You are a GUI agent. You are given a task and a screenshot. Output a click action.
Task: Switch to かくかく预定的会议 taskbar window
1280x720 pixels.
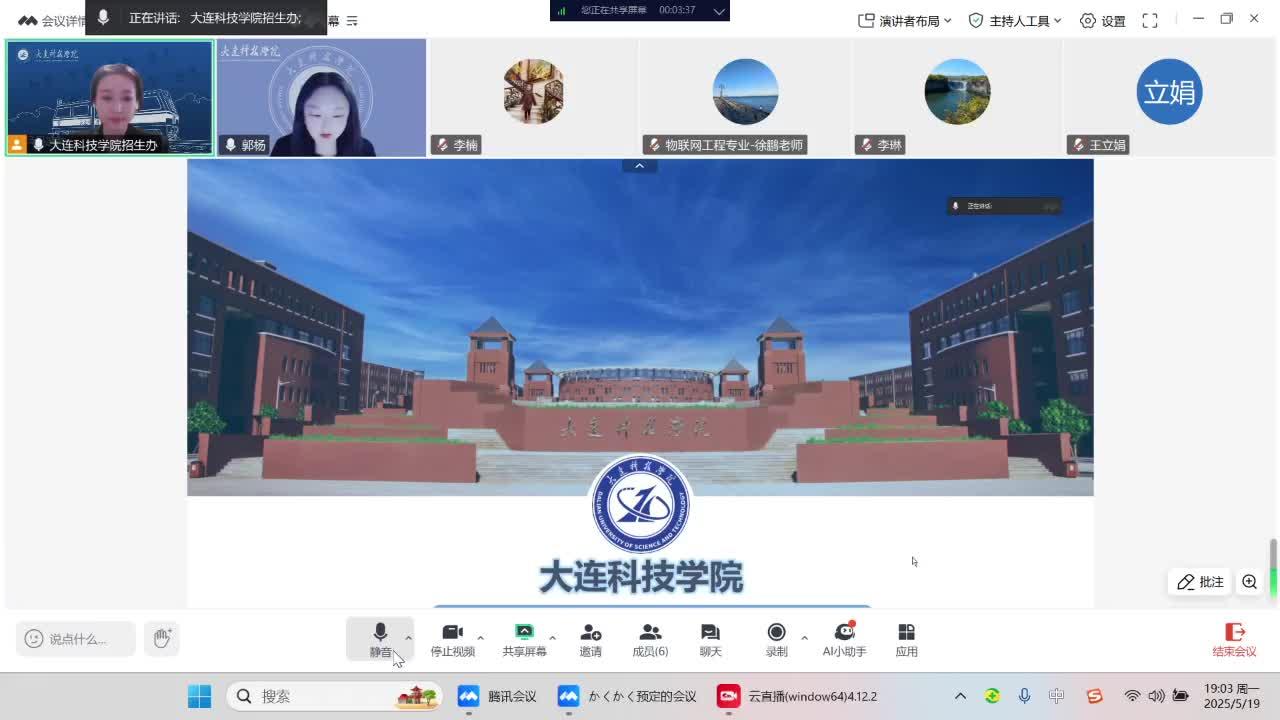click(628, 696)
